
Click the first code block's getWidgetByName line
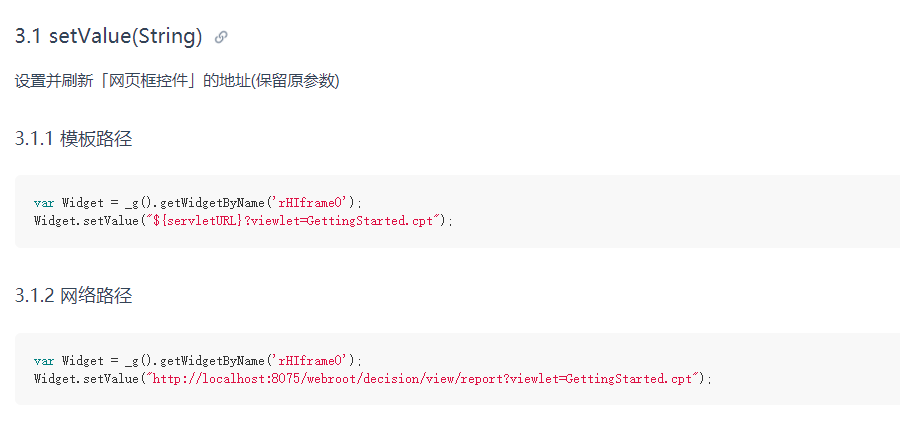(199, 203)
